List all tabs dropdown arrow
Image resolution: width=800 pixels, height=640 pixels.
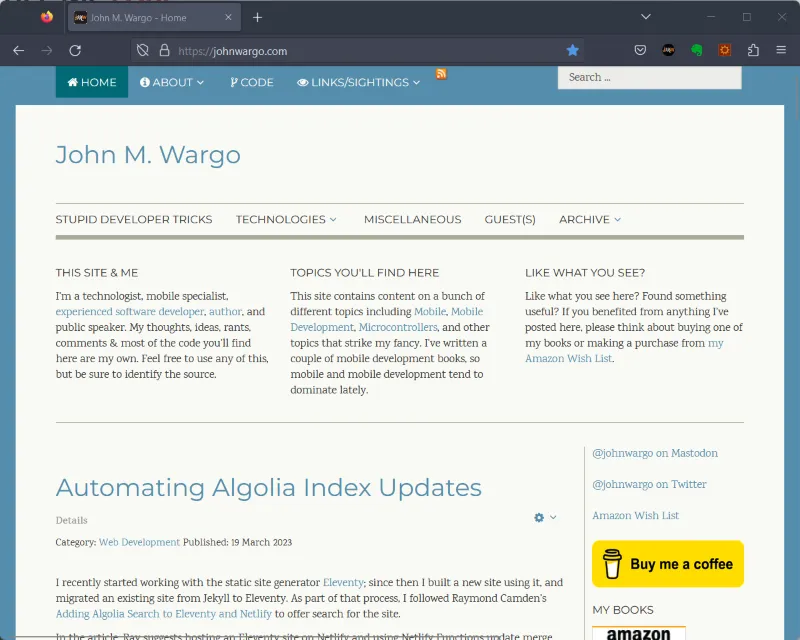click(x=646, y=17)
